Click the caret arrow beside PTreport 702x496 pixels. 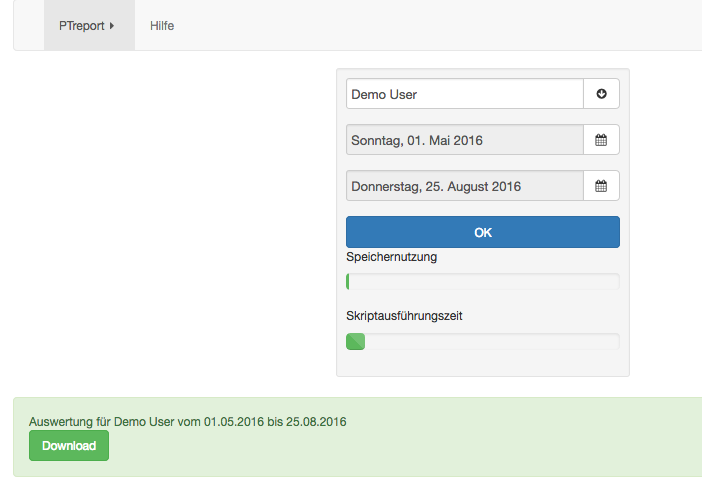click(x=112, y=26)
